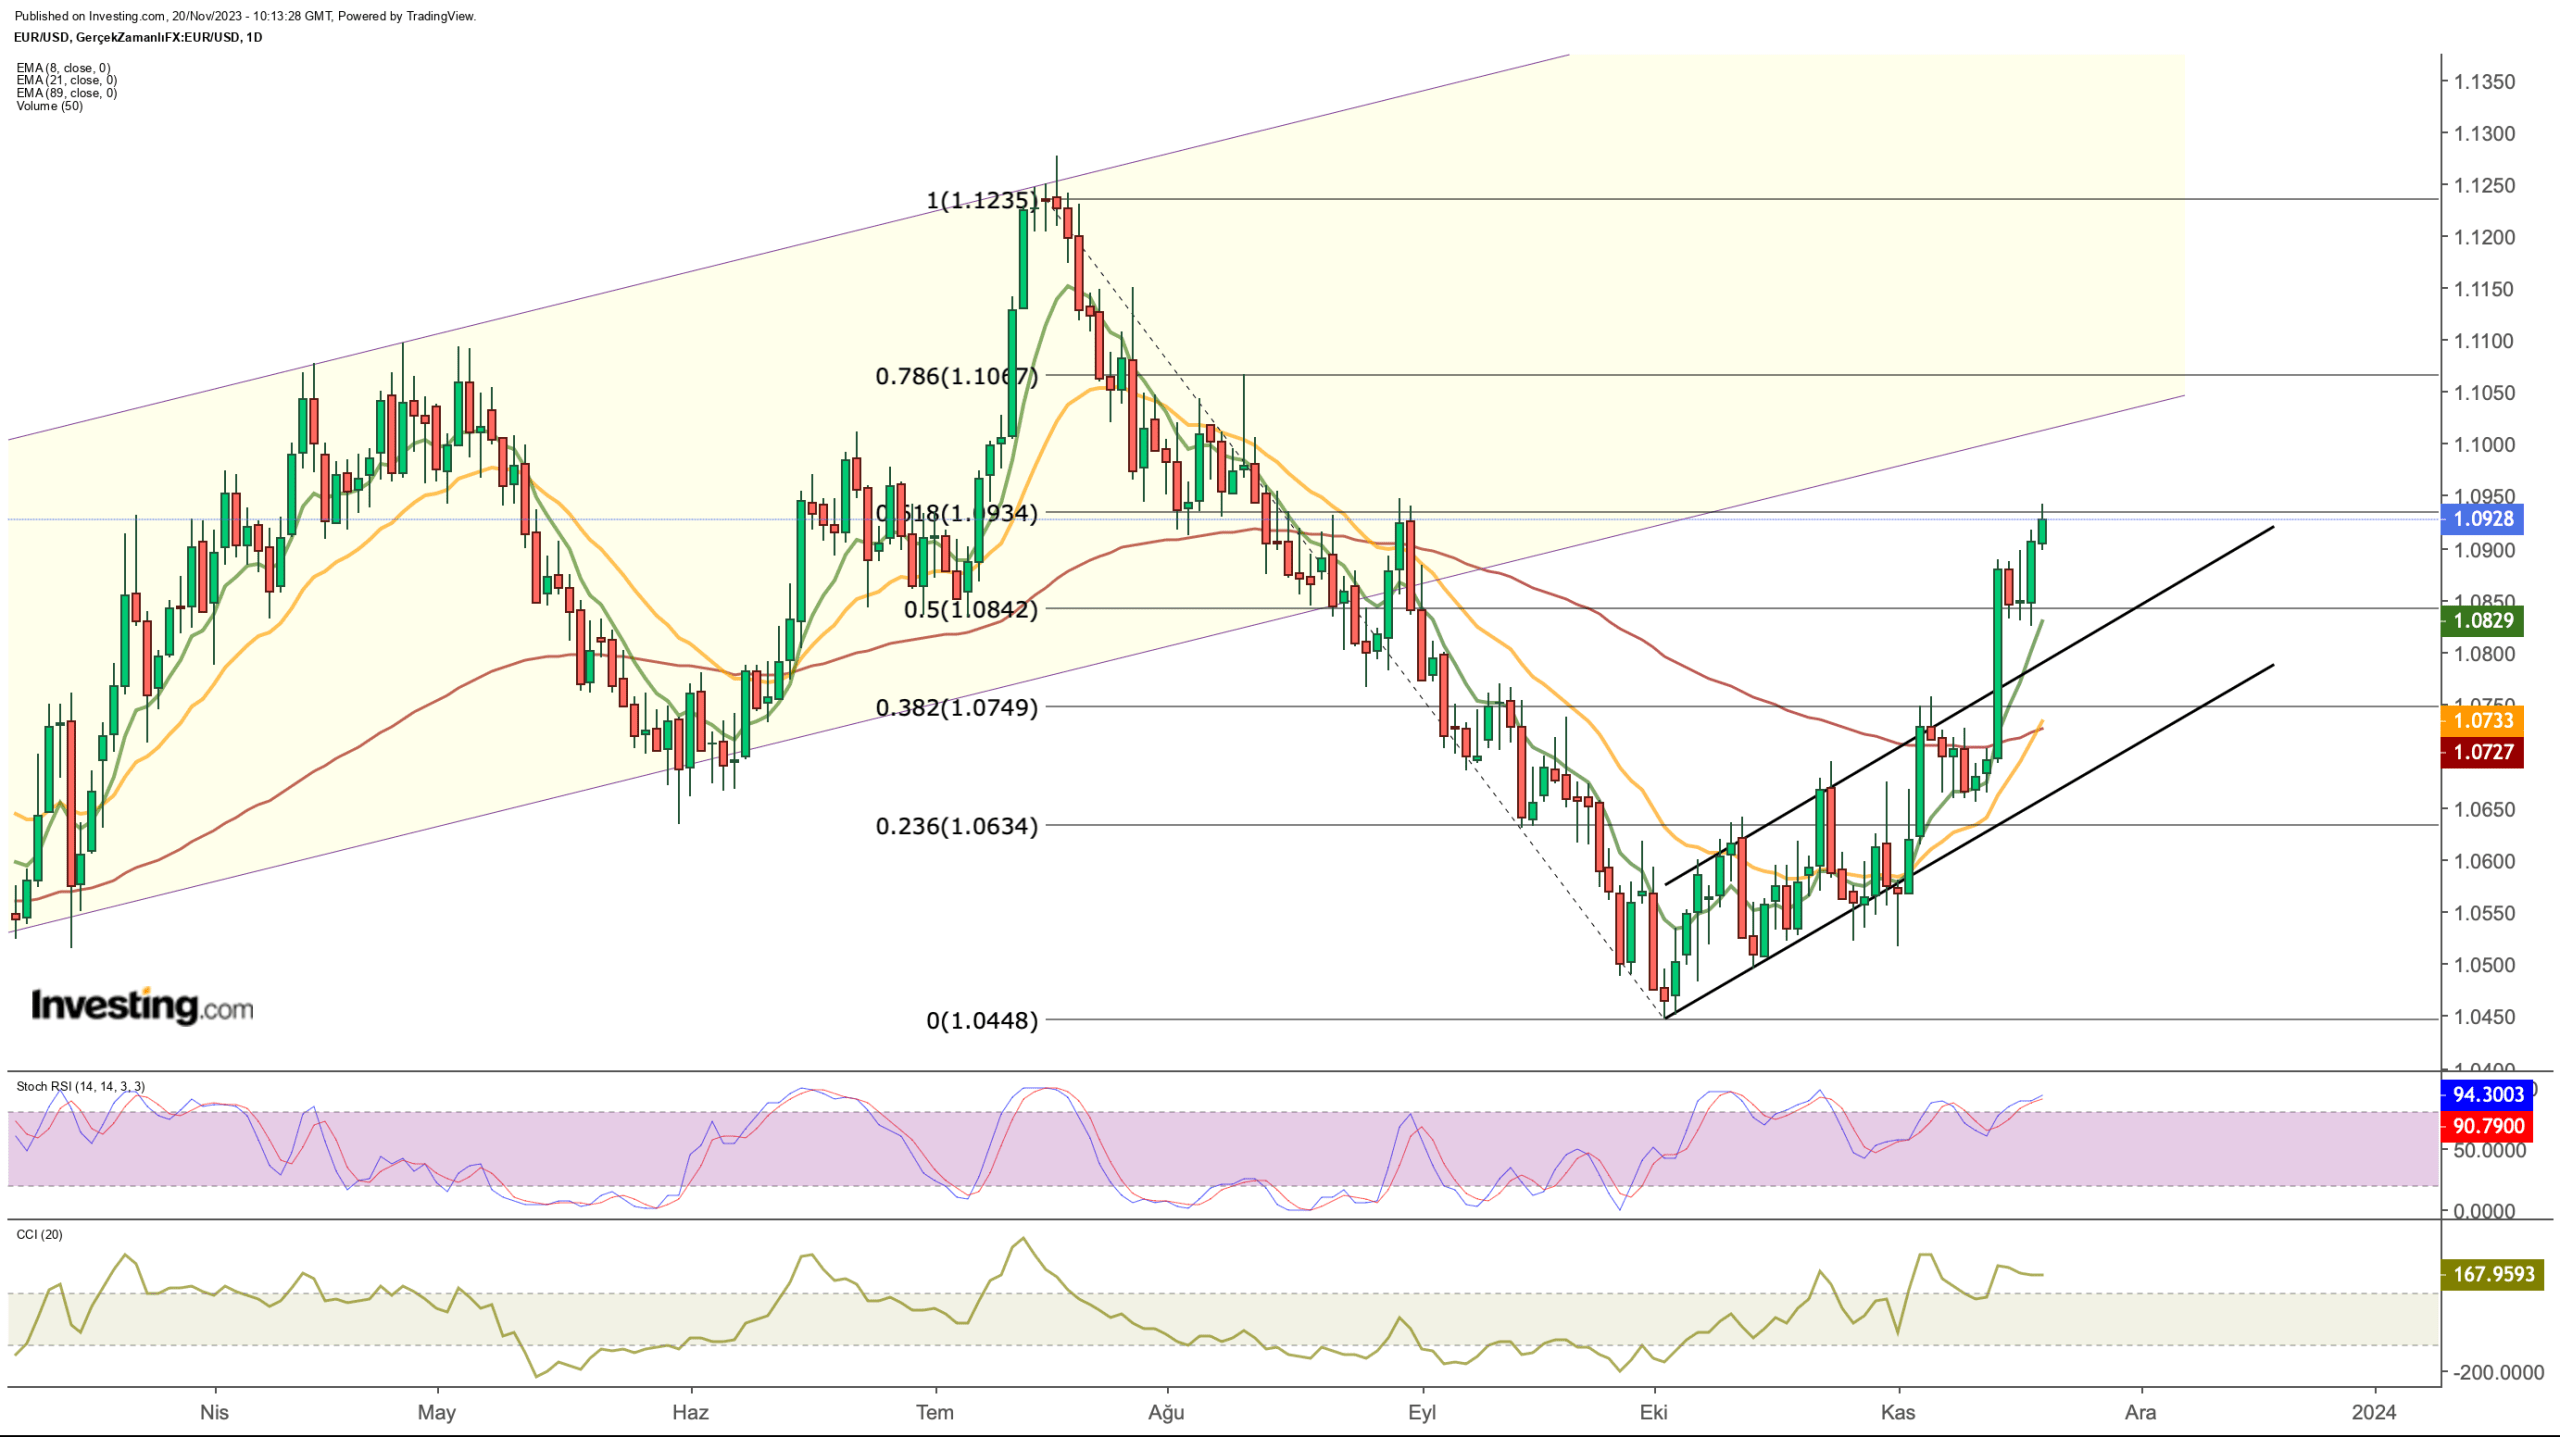The width and height of the screenshot is (2560, 1437).
Task: Click the 0.786(1.1067) Fibonacci label
Action: click(957, 376)
